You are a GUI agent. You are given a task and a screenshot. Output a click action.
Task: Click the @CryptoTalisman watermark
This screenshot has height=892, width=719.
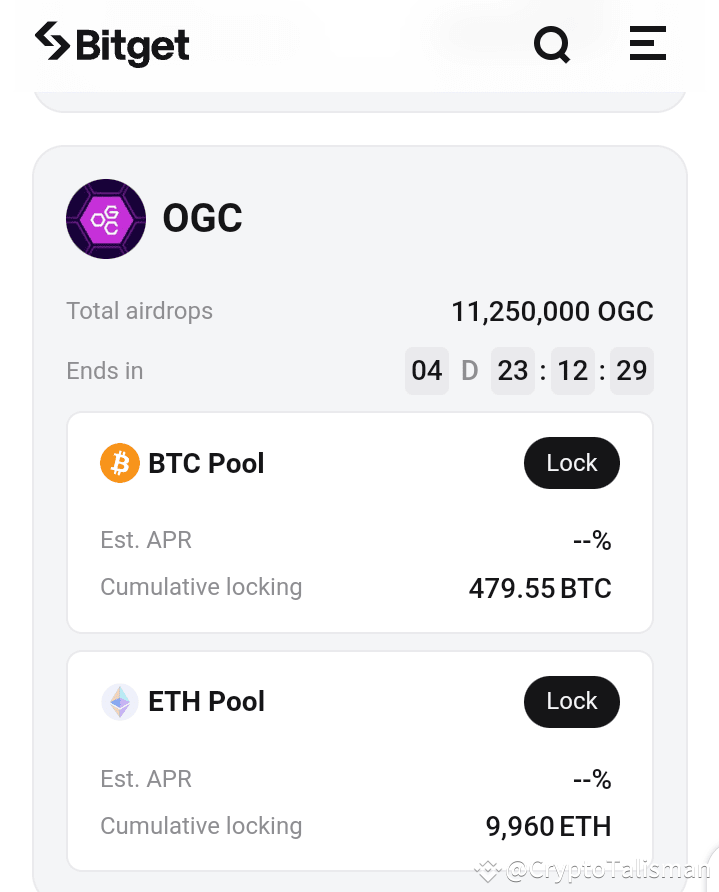tap(597, 869)
